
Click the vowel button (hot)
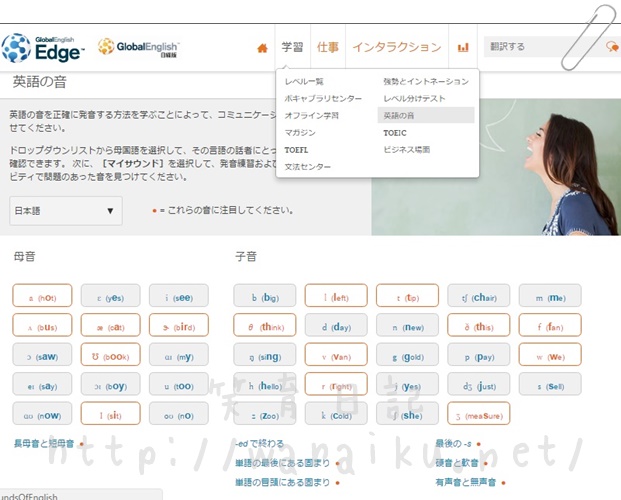click(x=42, y=296)
